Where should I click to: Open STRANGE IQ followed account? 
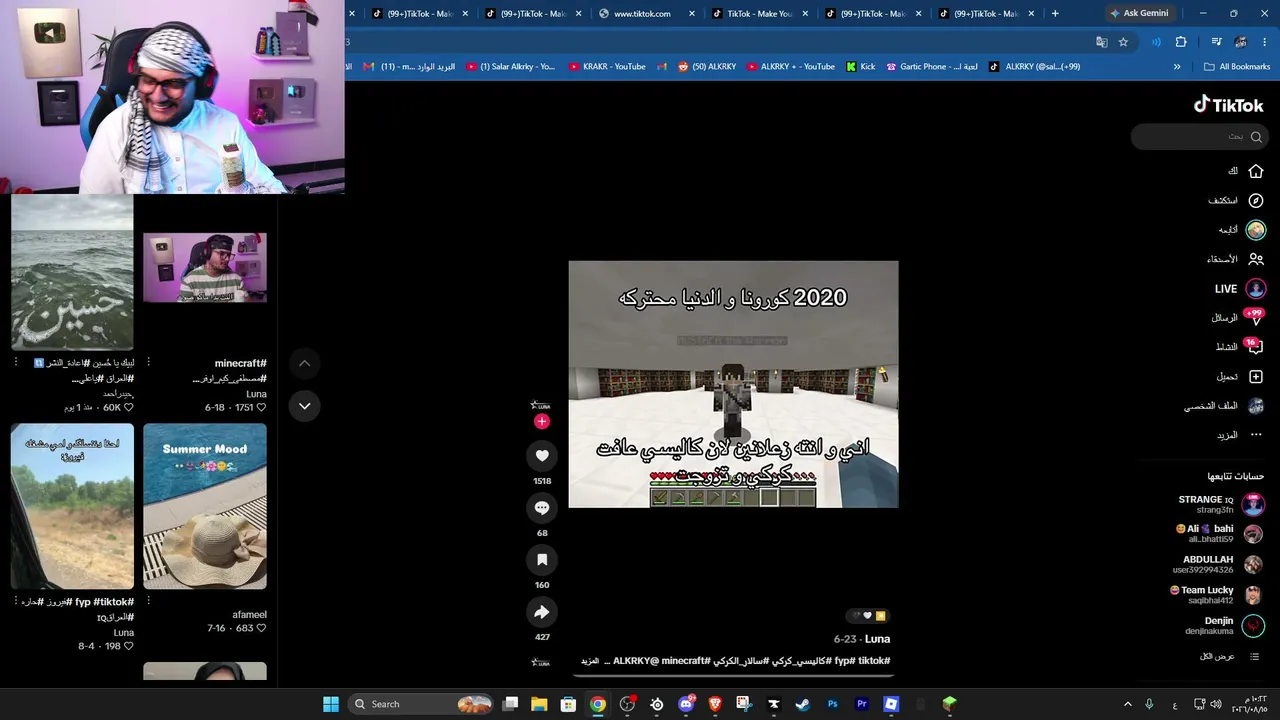click(1220, 504)
